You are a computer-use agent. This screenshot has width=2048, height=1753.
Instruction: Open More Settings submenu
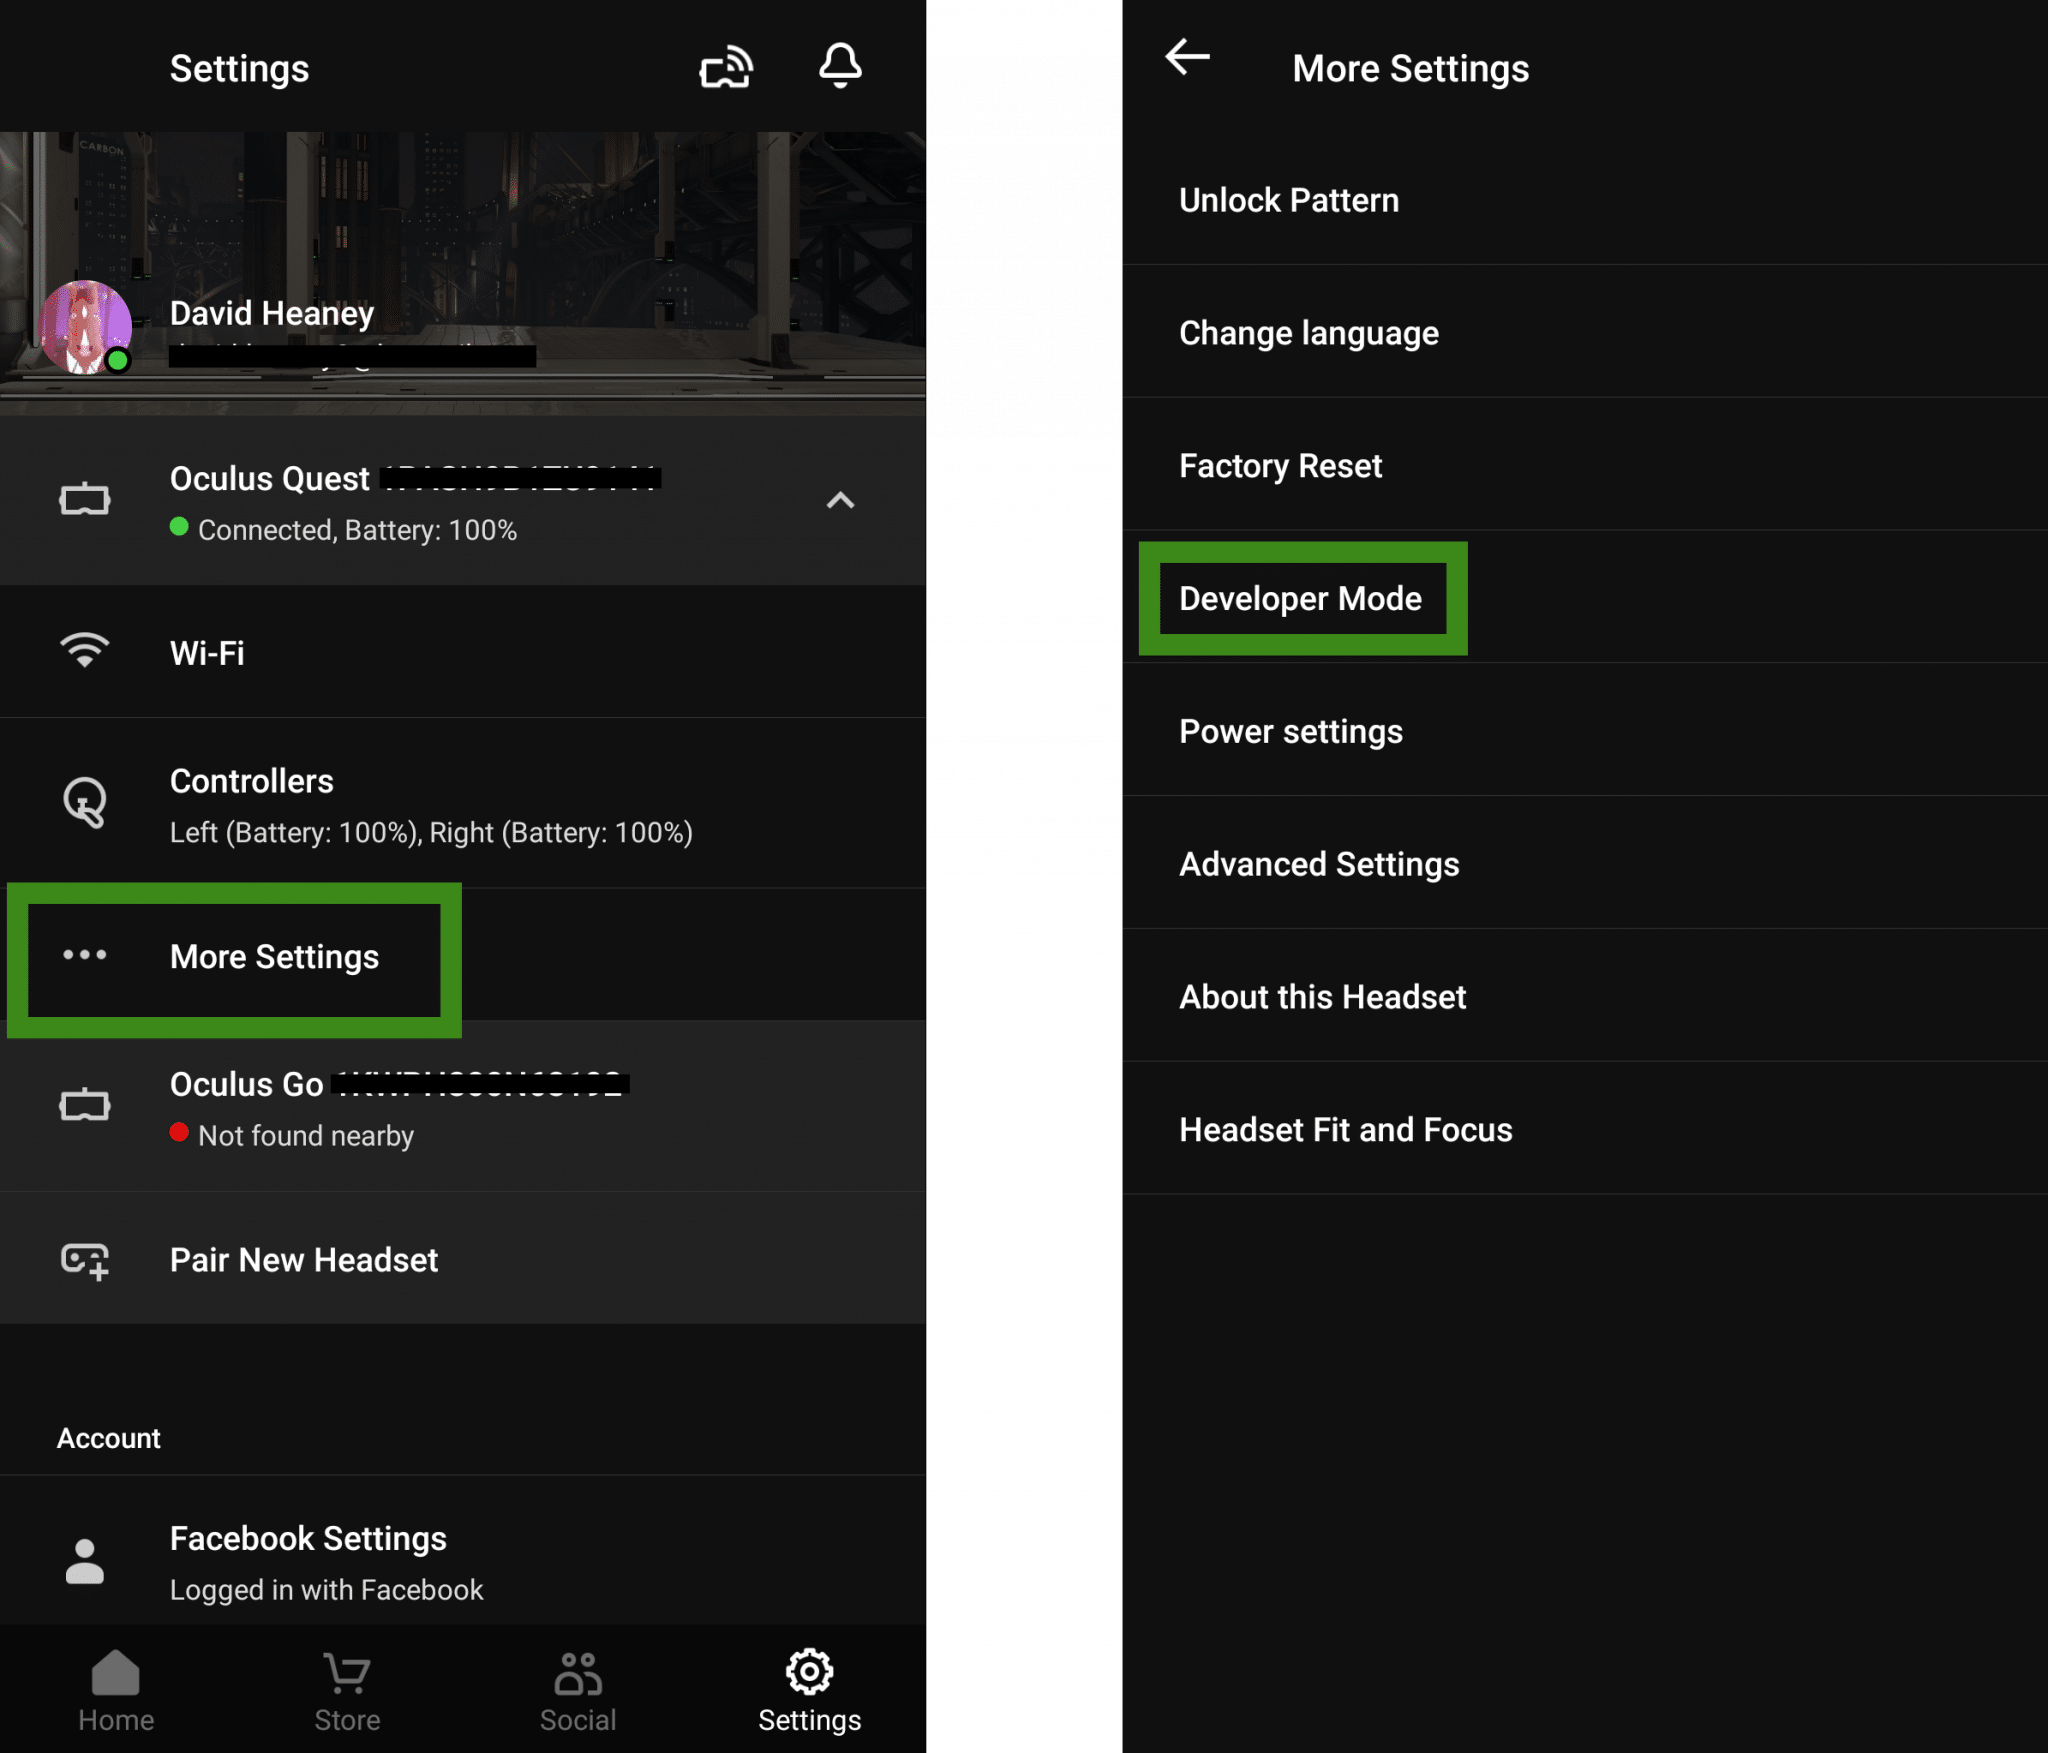click(273, 956)
